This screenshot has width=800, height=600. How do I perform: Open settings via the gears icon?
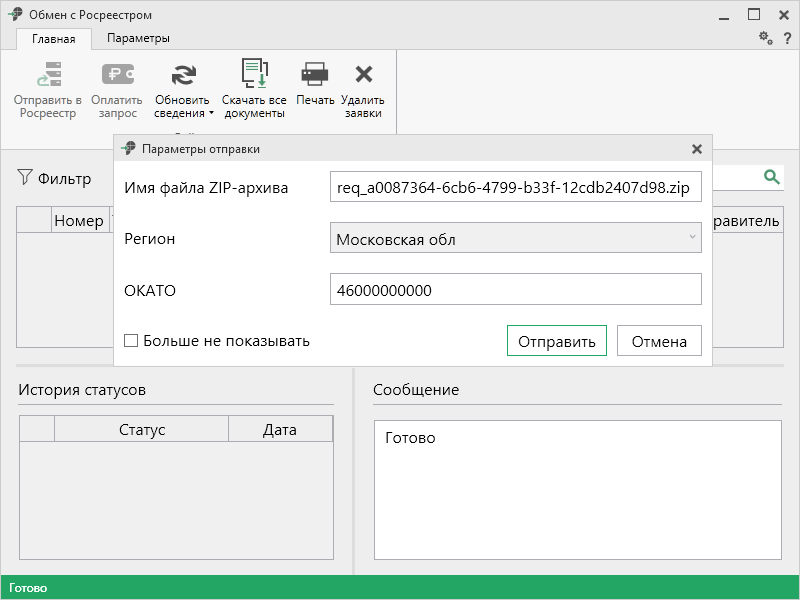pyautogui.click(x=765, y=38)
